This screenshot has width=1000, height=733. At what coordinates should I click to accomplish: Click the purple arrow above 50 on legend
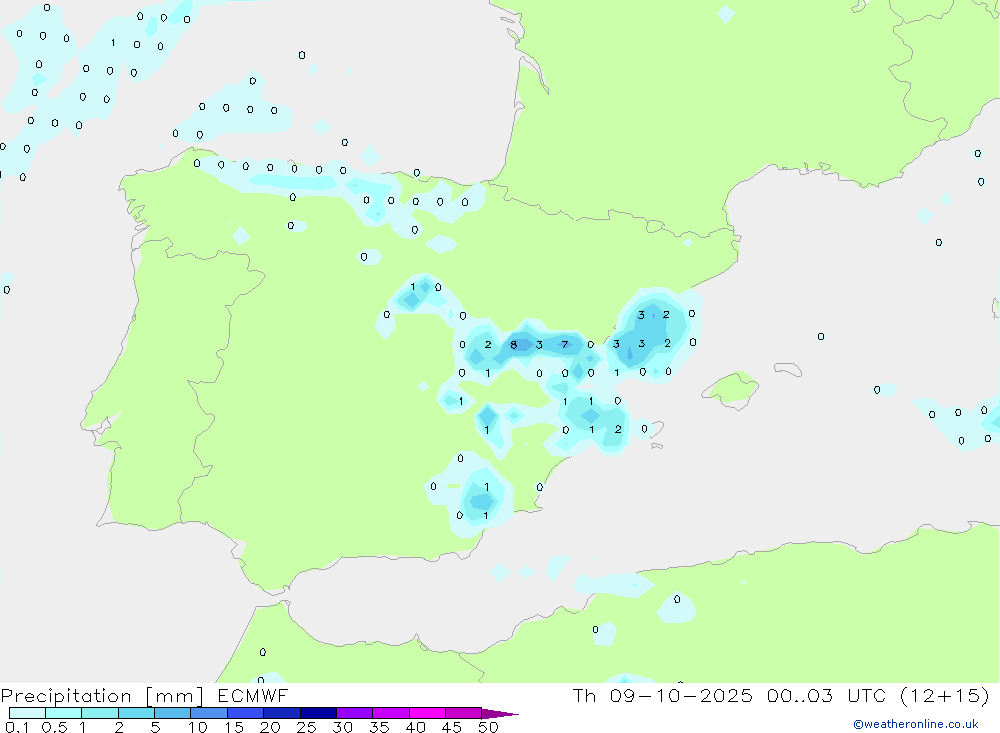coord(499,714)
